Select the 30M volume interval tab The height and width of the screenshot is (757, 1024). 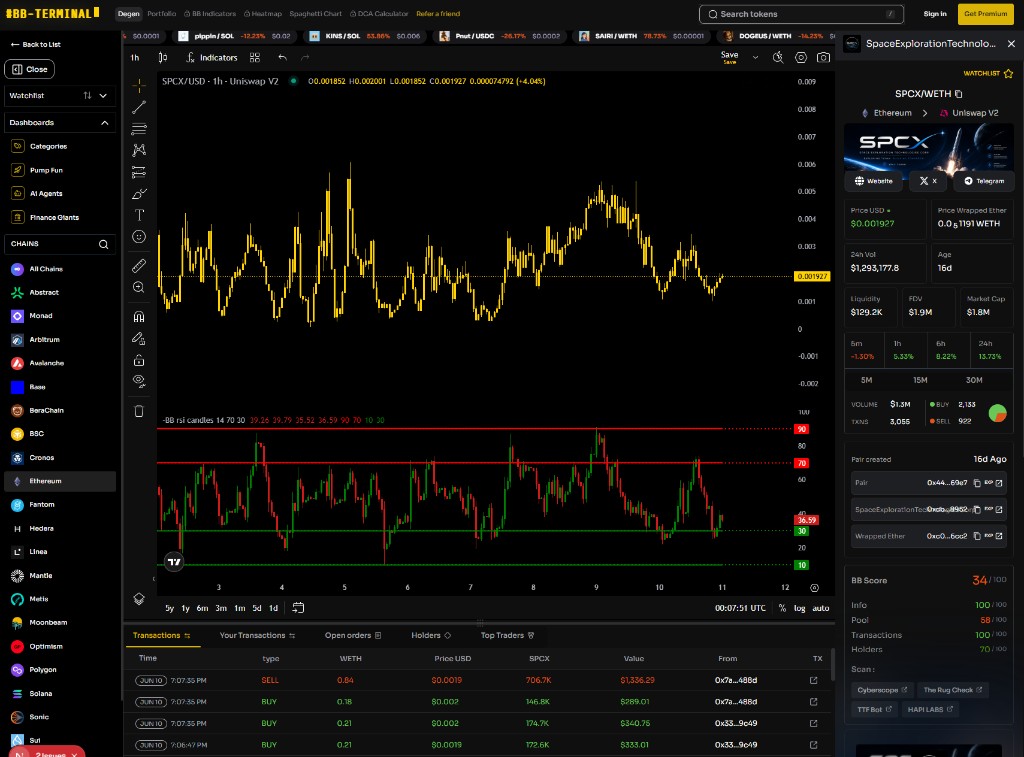(x=974, y=380)
